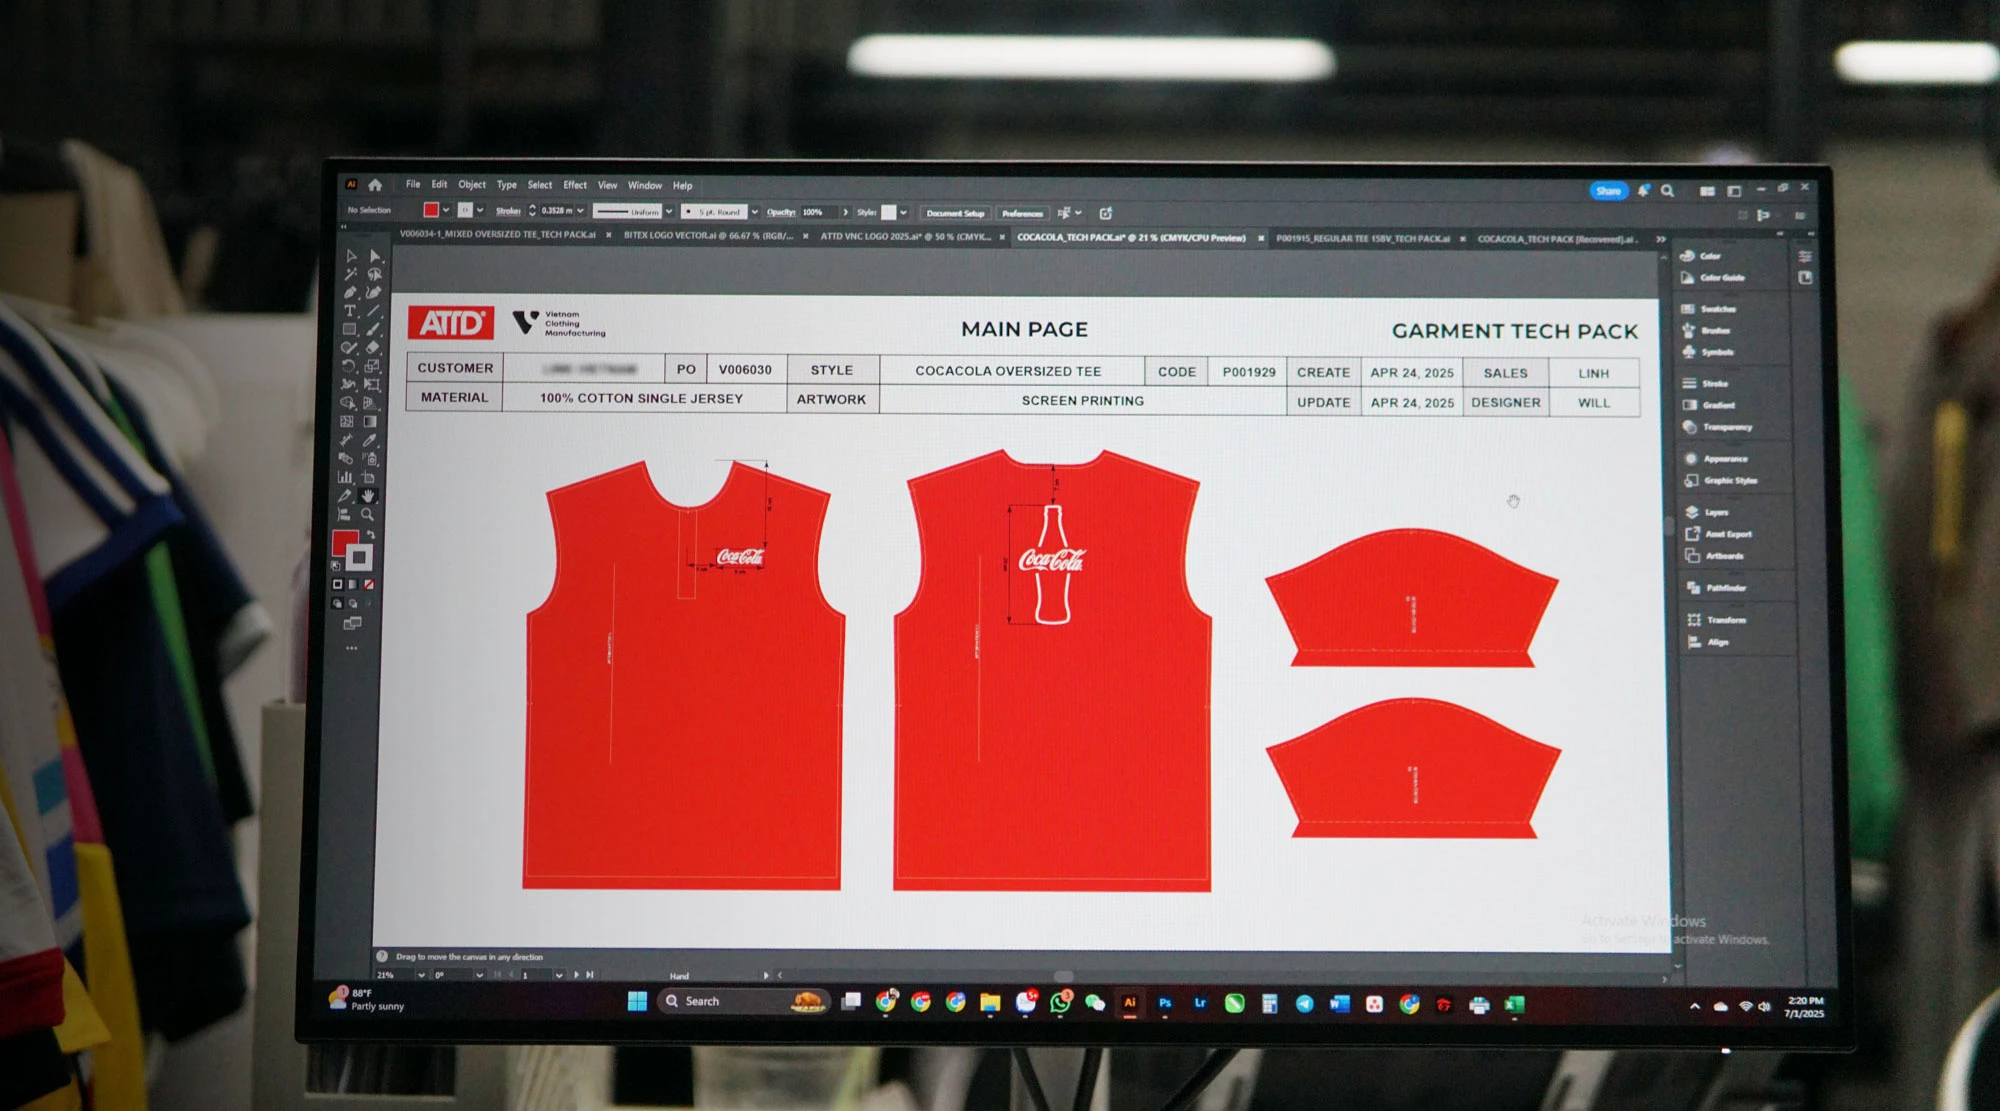This screenshot has height=1111, width=2000.
Task: Choose the Free Transform tool
Action: tap(372, 385)
